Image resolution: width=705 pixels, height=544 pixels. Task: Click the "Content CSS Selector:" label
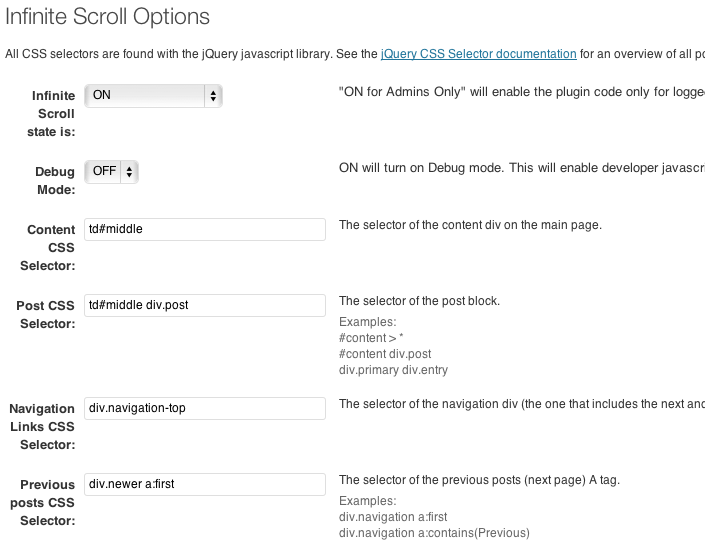(x=48, y=248)
